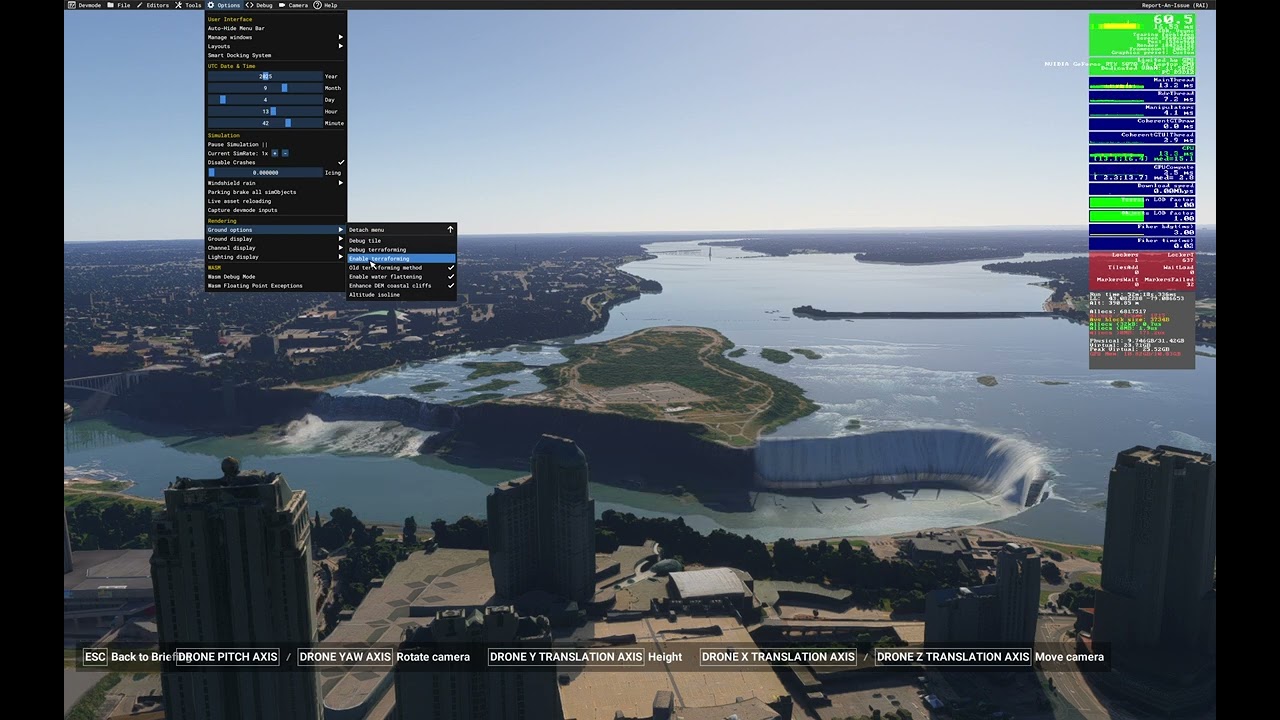Click the DRONE Z TRANSLATION AXIS label

click(x=953, y=657)
